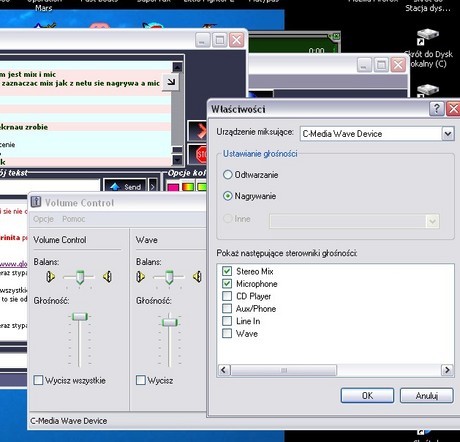Screen dimensions: 460x442
Task: Click the Anuluj button
Action: tap(427, 396)
